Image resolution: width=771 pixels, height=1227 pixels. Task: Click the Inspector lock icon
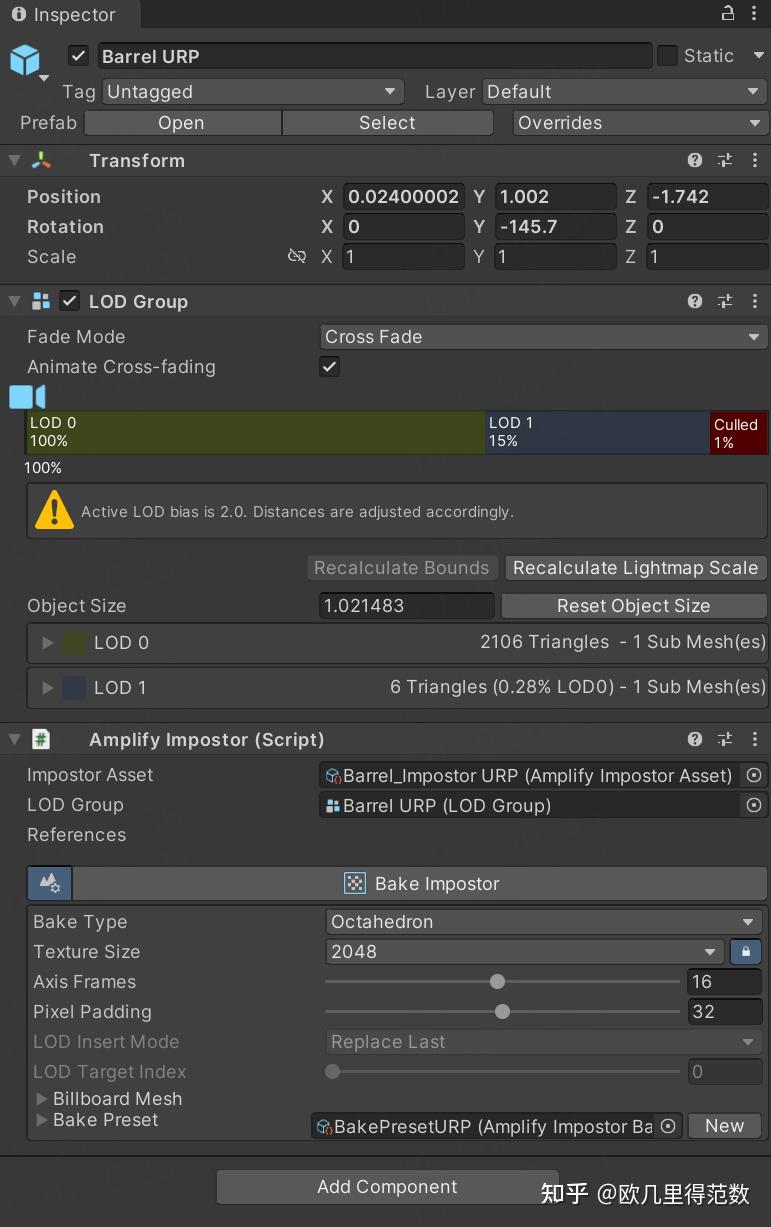click(728, 13)
